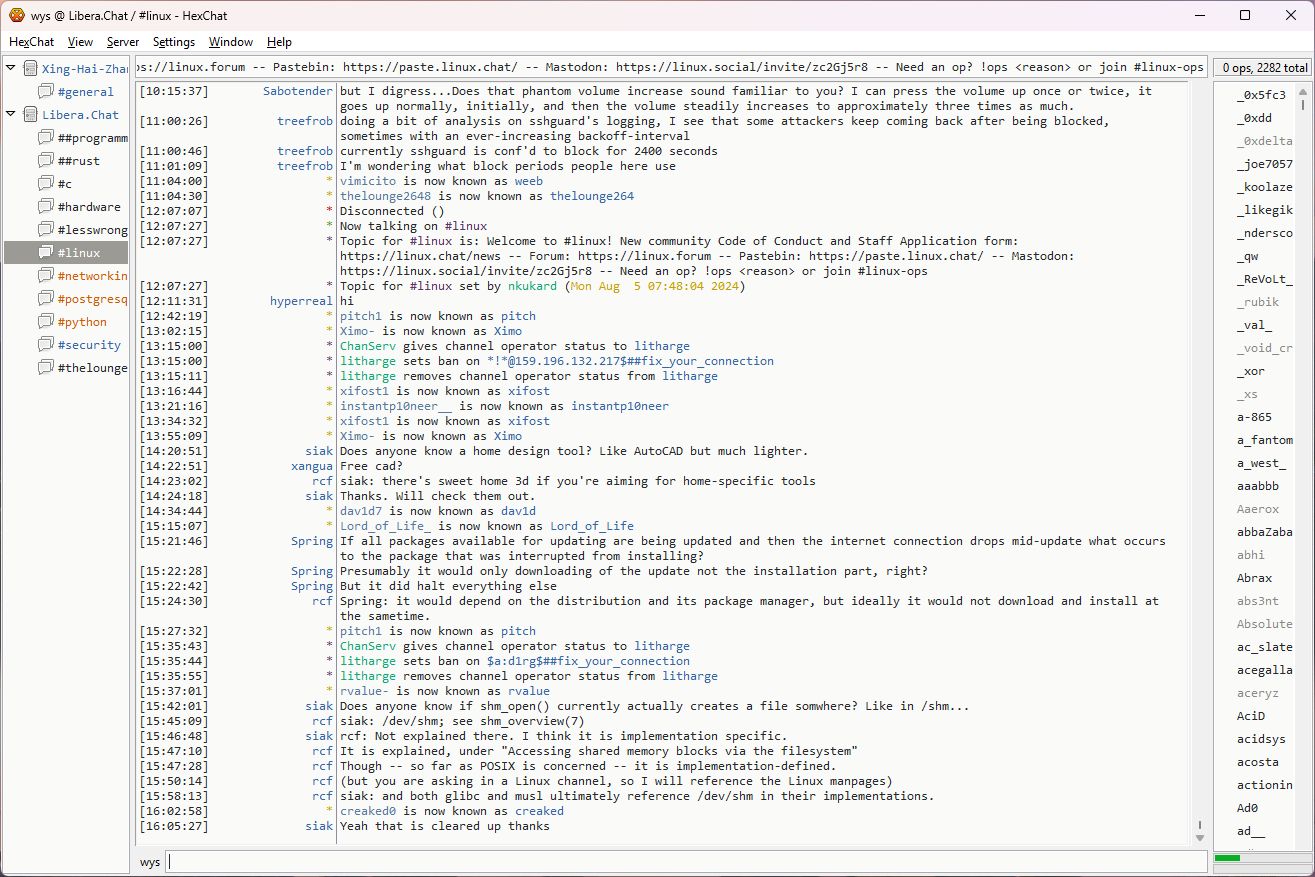
Task: Click the #security channel icon
Action: click(x=46, y=345)
